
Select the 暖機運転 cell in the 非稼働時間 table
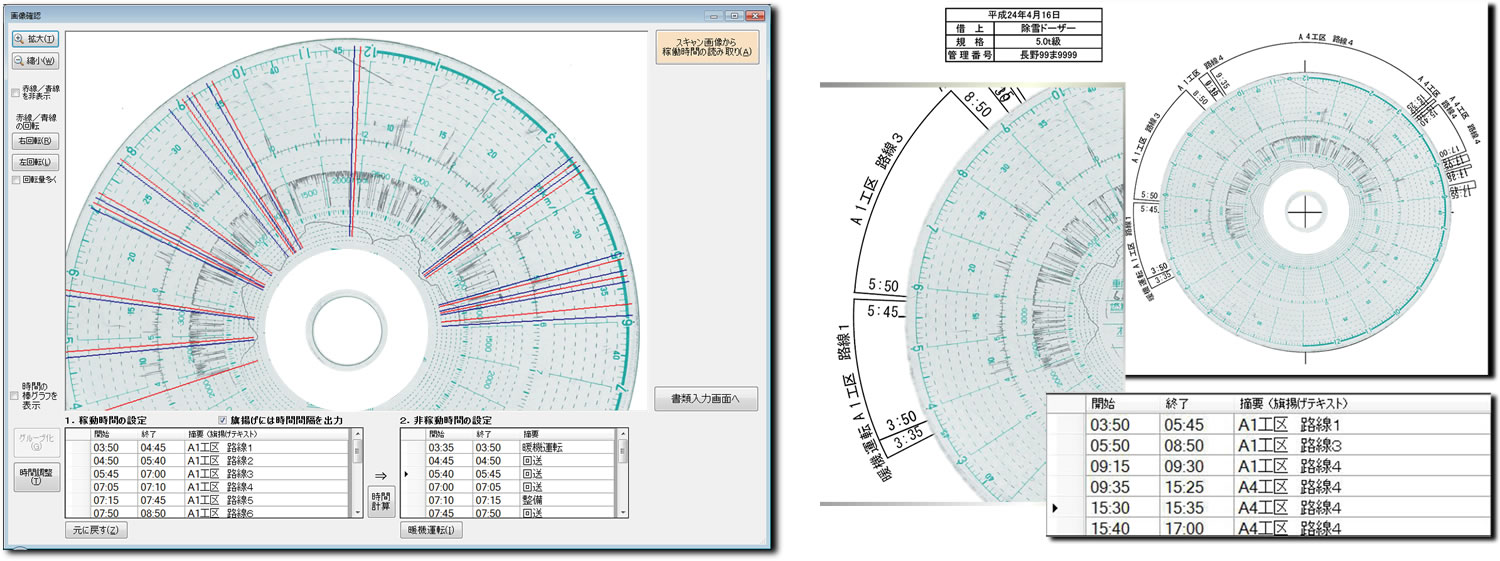[x=566, y=448]
